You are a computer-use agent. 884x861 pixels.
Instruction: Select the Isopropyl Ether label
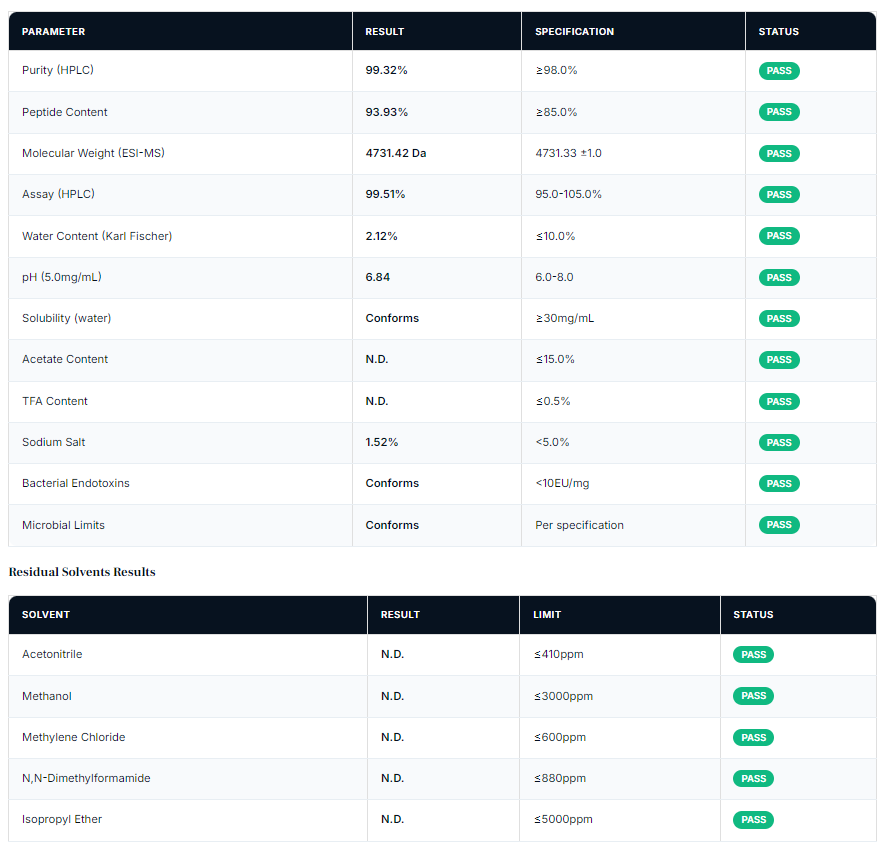point(62,819)
